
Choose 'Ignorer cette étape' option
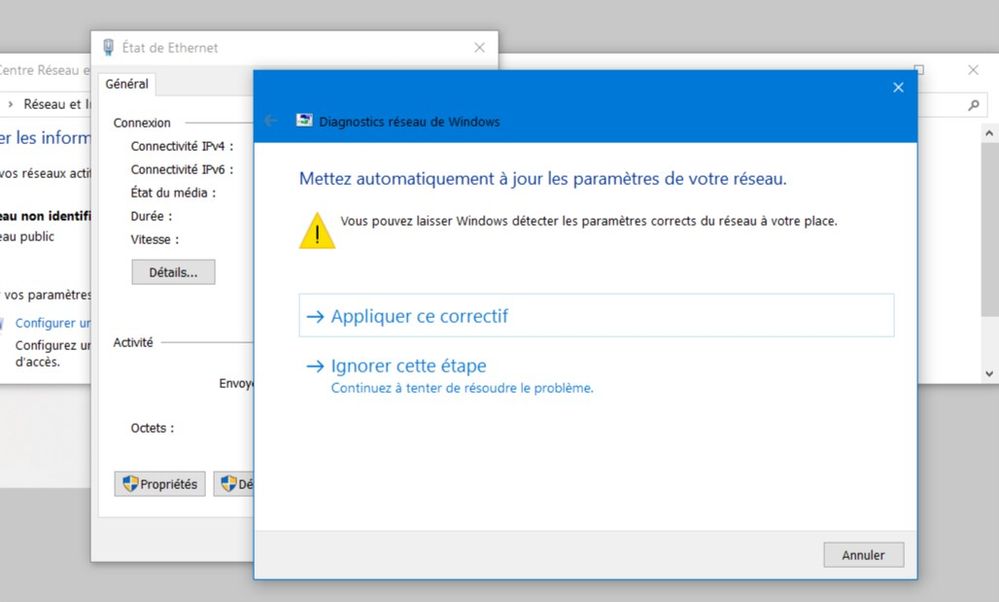tap(408, 366)
